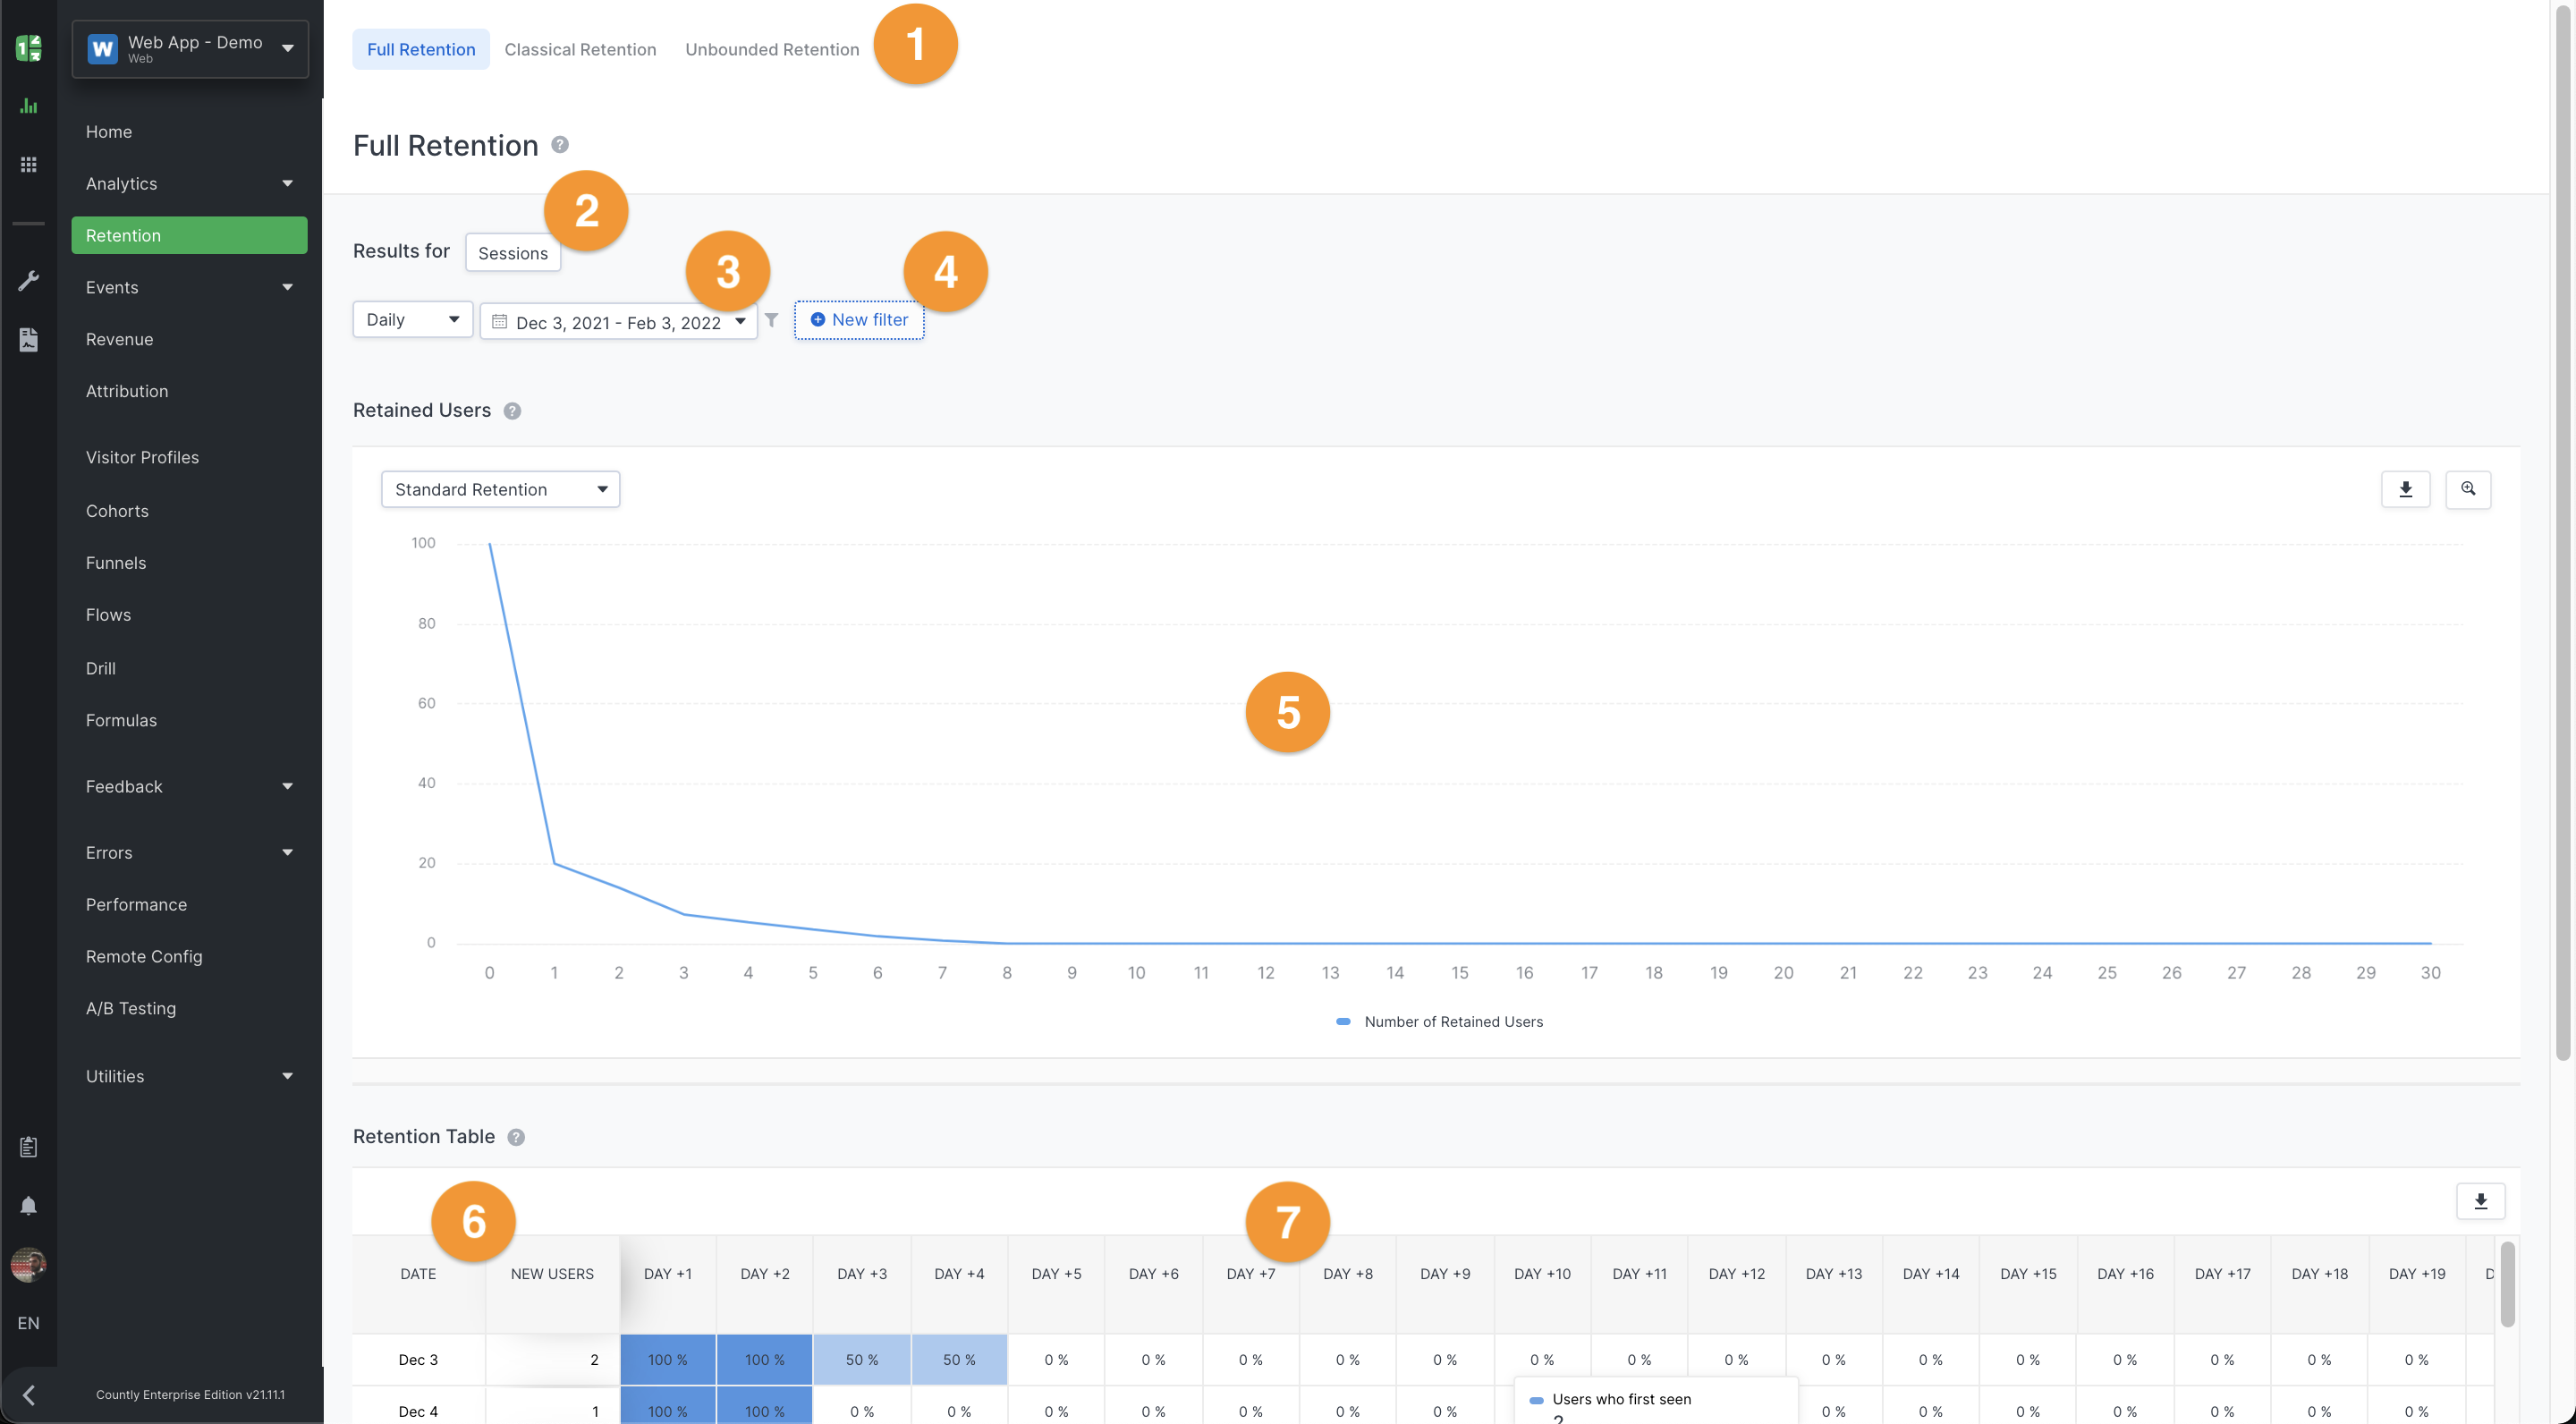Open the dashboards grid sidebar icon
The height and width of the screenshot is (1424, 2576).
click(x=28, y=164)
